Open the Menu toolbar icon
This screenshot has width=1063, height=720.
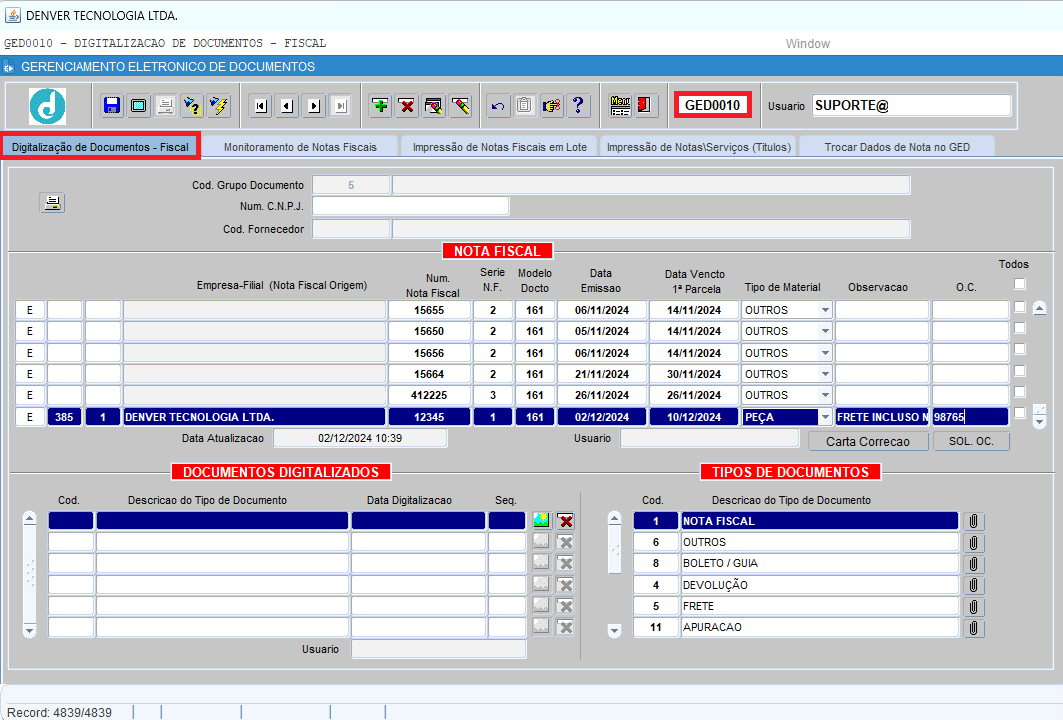[x=620, y=106]
